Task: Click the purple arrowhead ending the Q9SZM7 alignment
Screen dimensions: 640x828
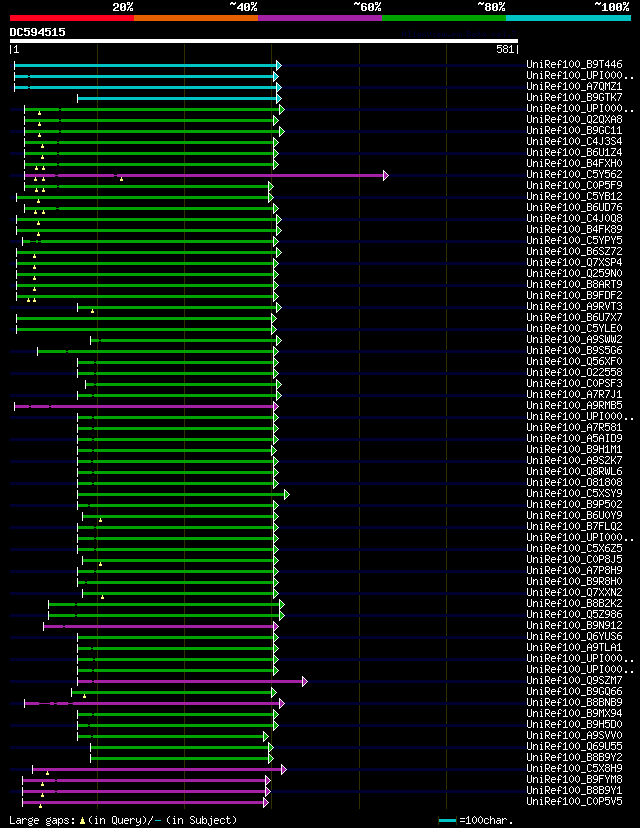Action: 305,682
